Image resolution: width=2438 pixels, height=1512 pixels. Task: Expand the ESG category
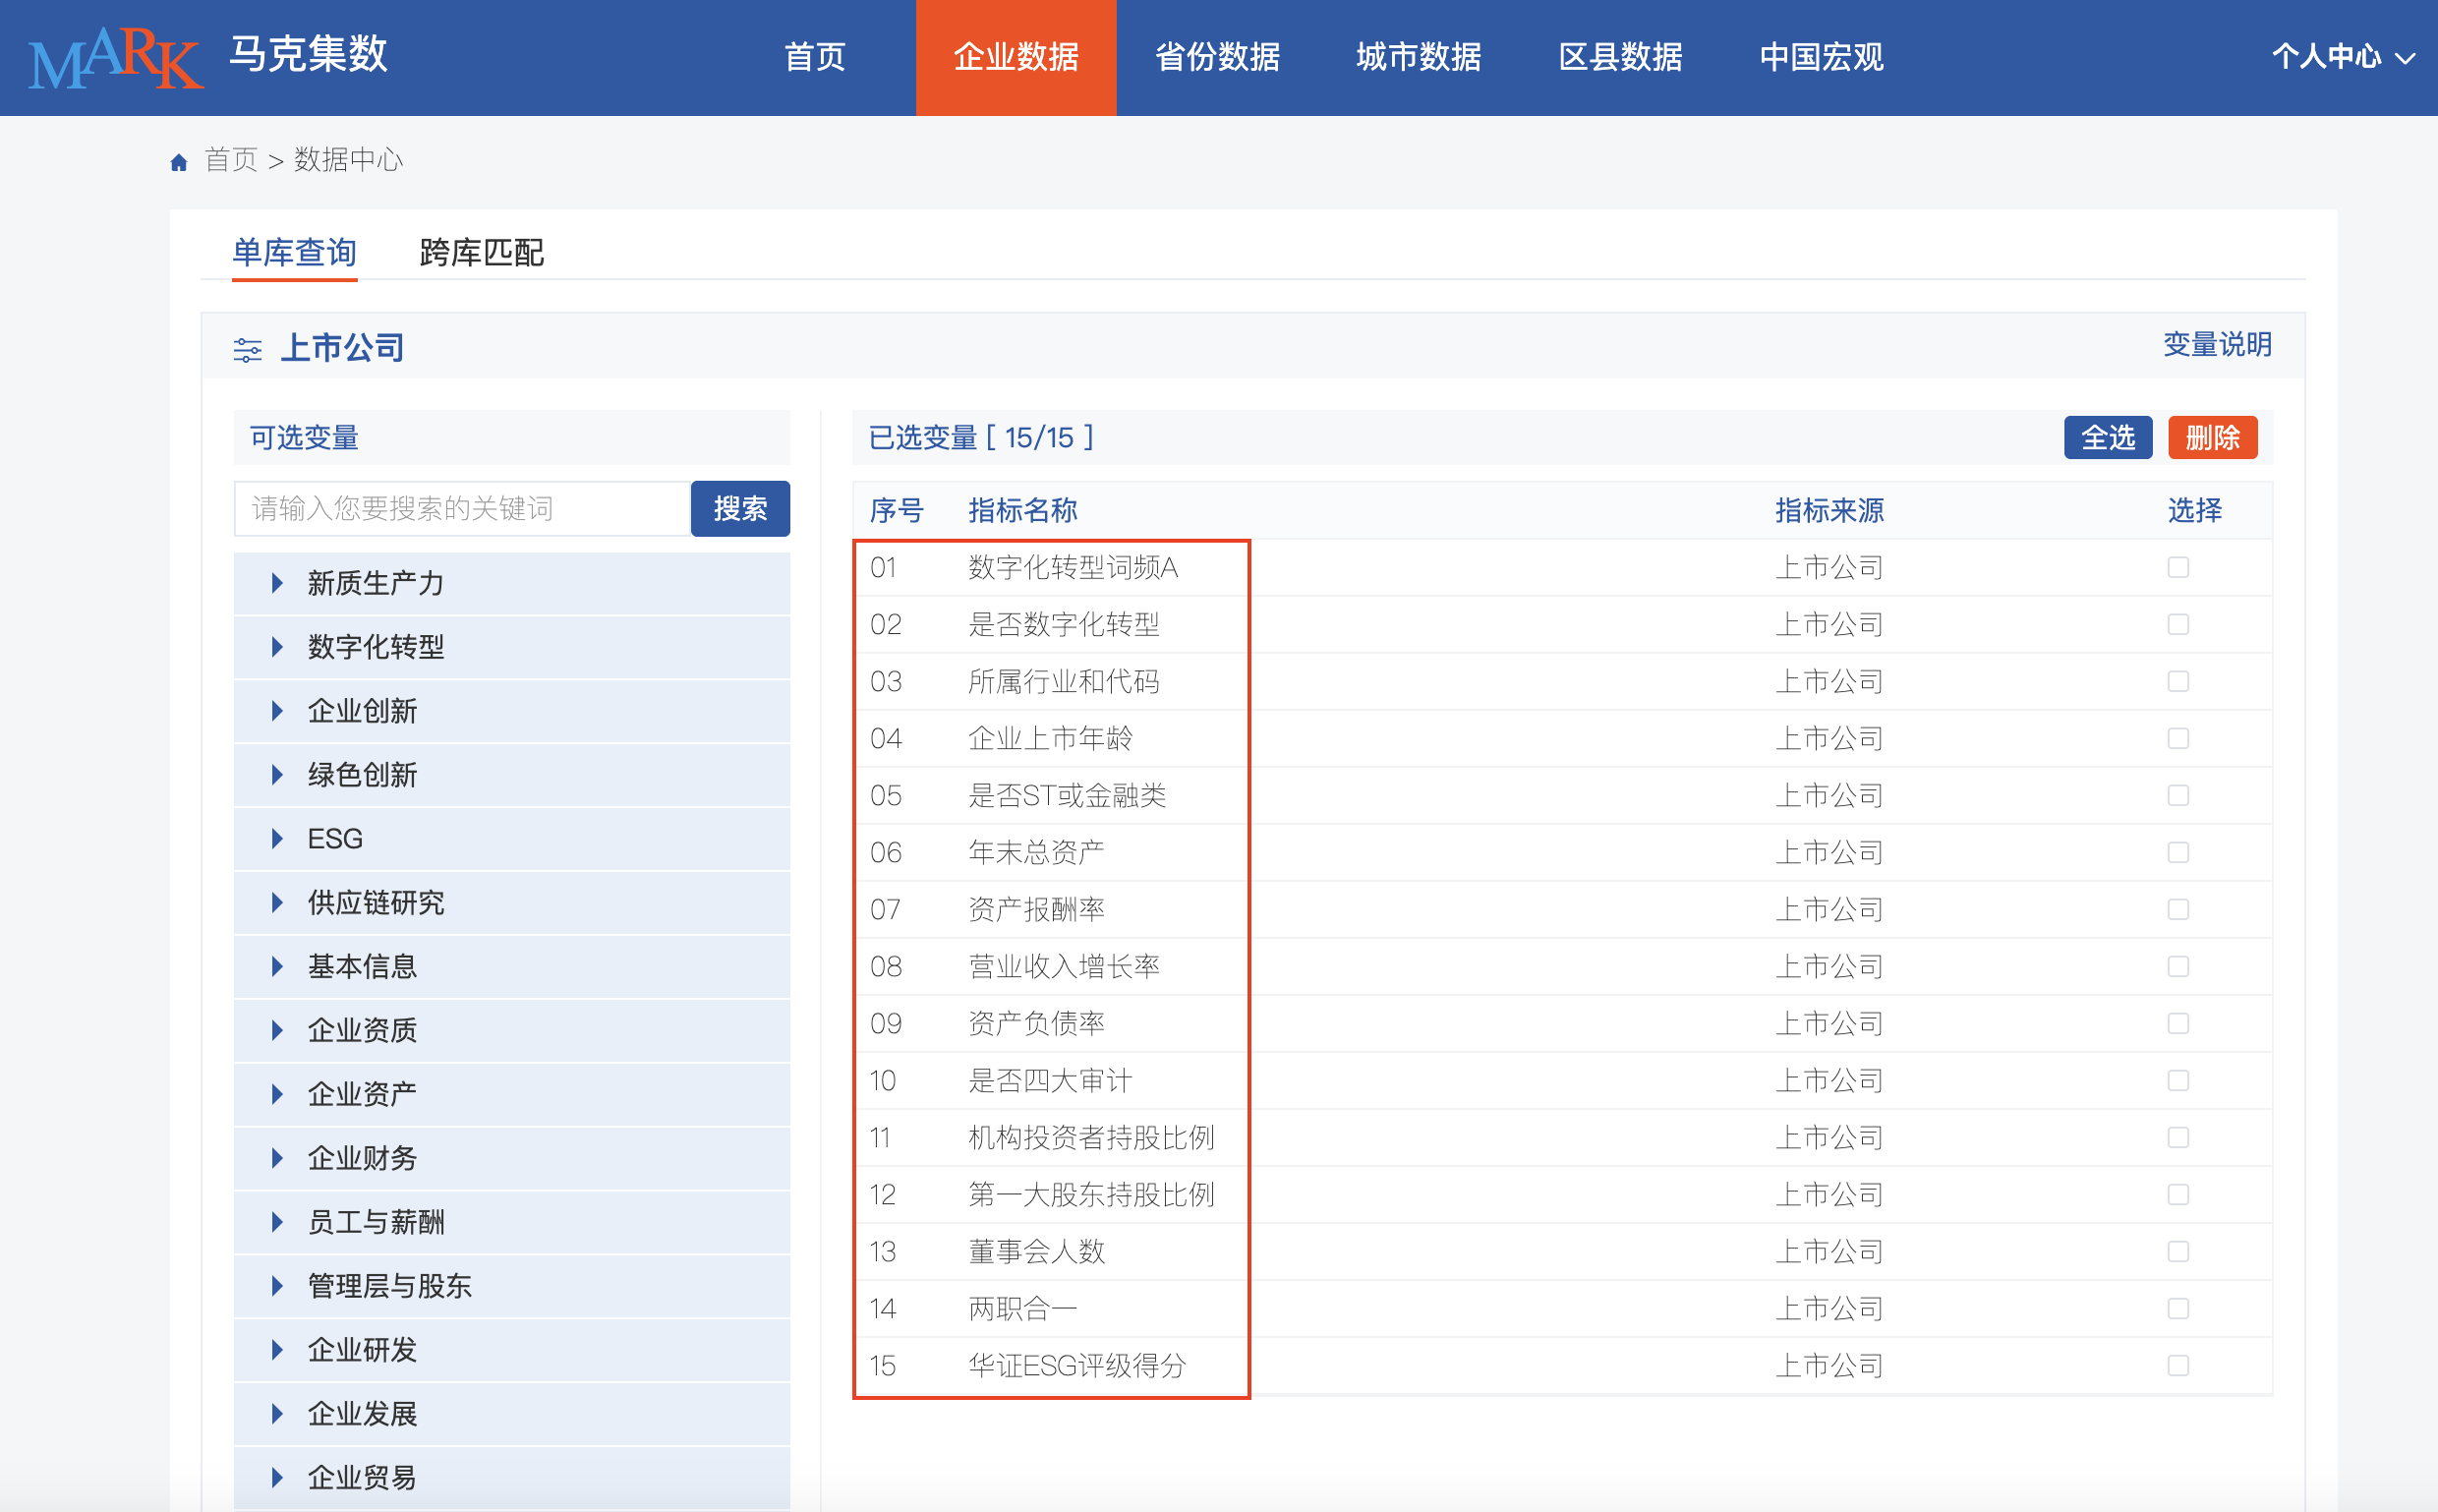pyautogui.click(x=512, y=839)
